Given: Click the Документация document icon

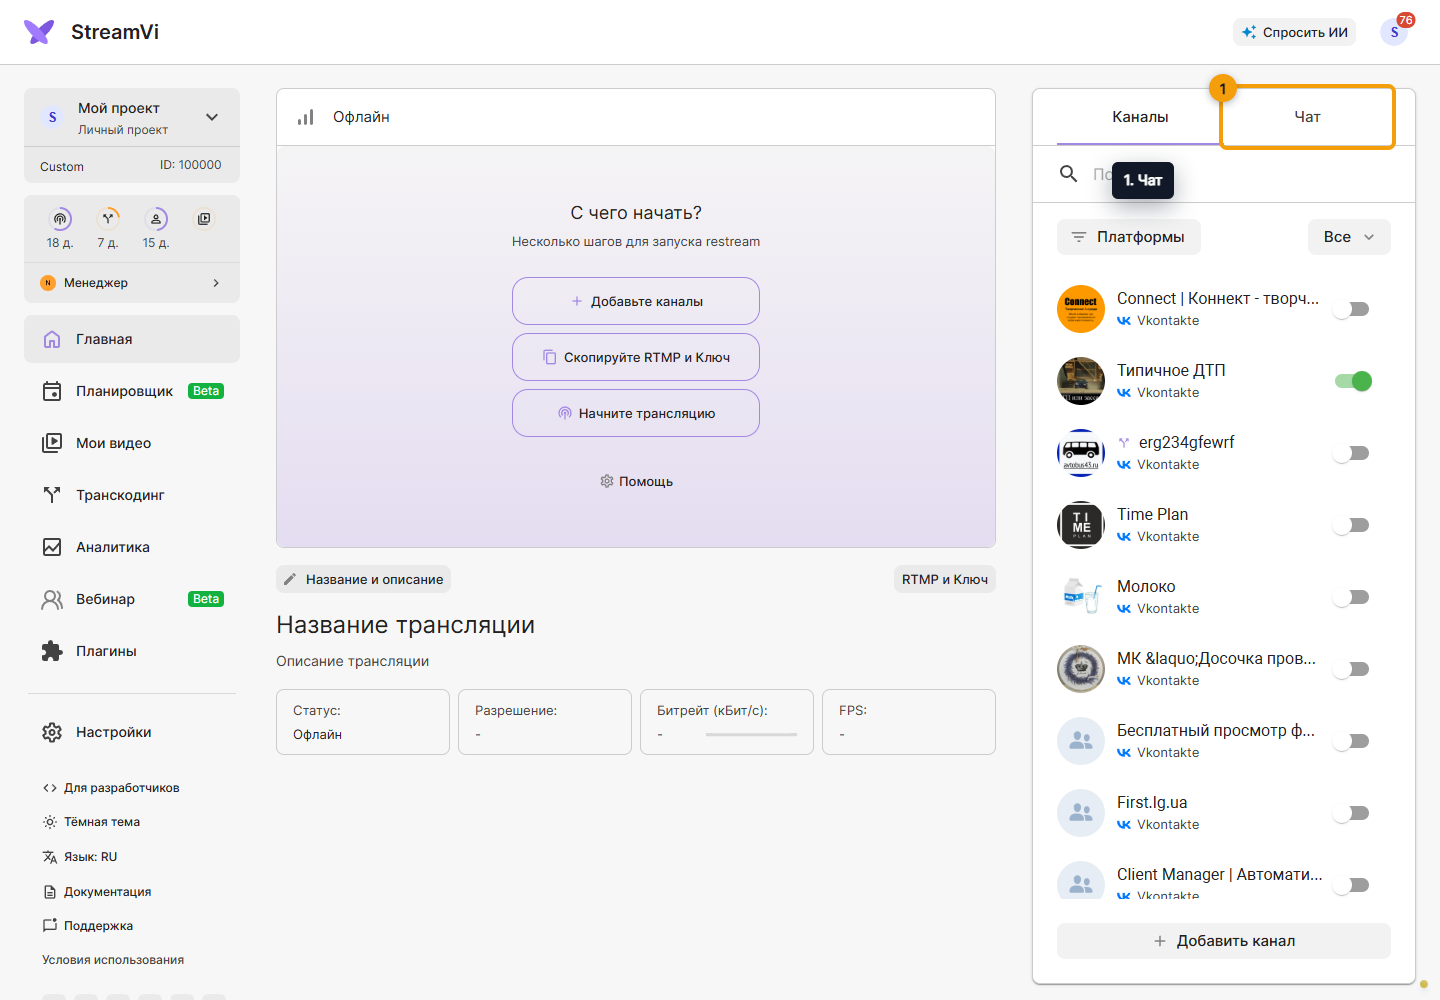Looking at the screenshot, I should tap(50, 892).
